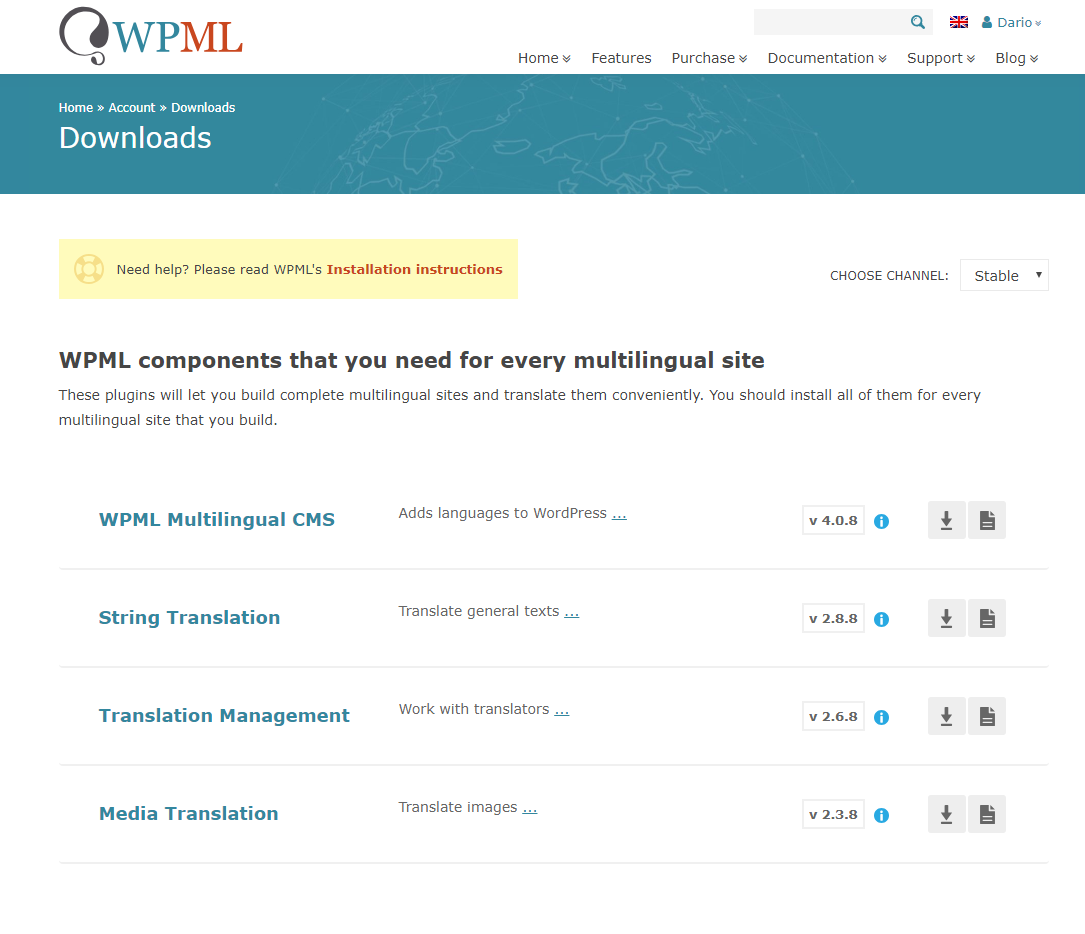Open Translation Management title link
The image size is (1085, 934).
[224, 715]
